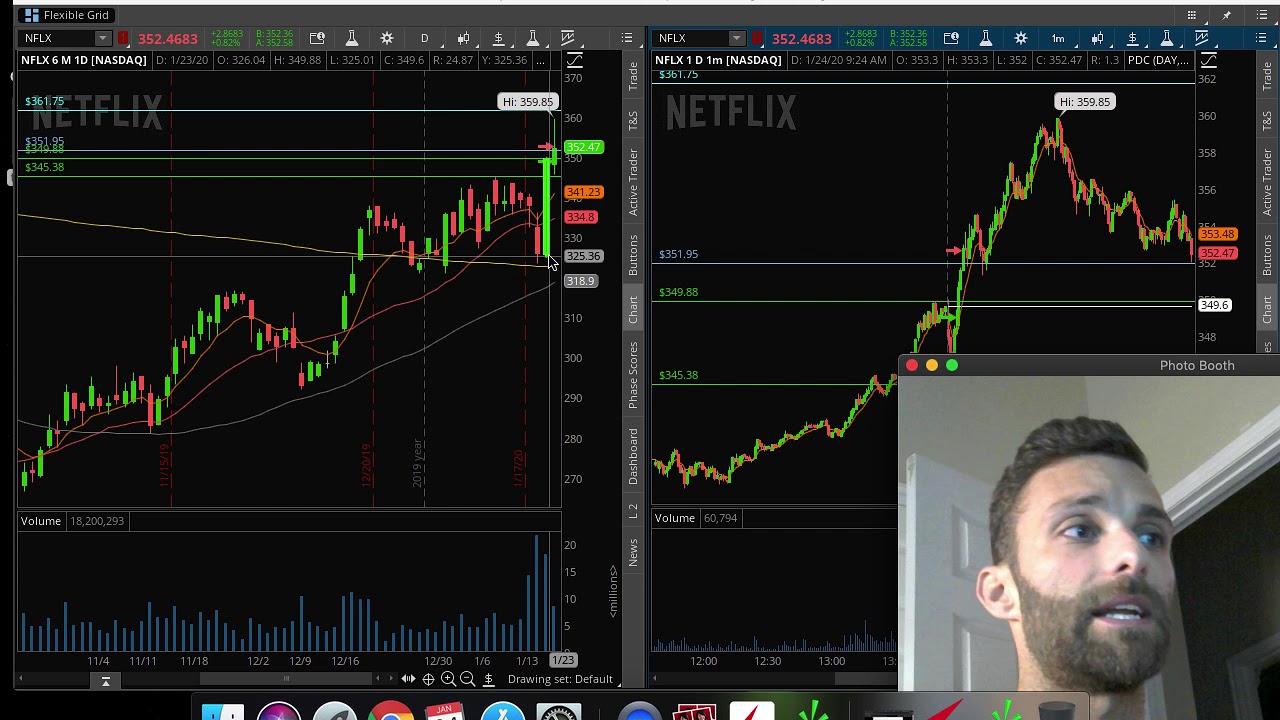
Task: Select the $349.88 level label on right chart
Action: coord(678,292)
